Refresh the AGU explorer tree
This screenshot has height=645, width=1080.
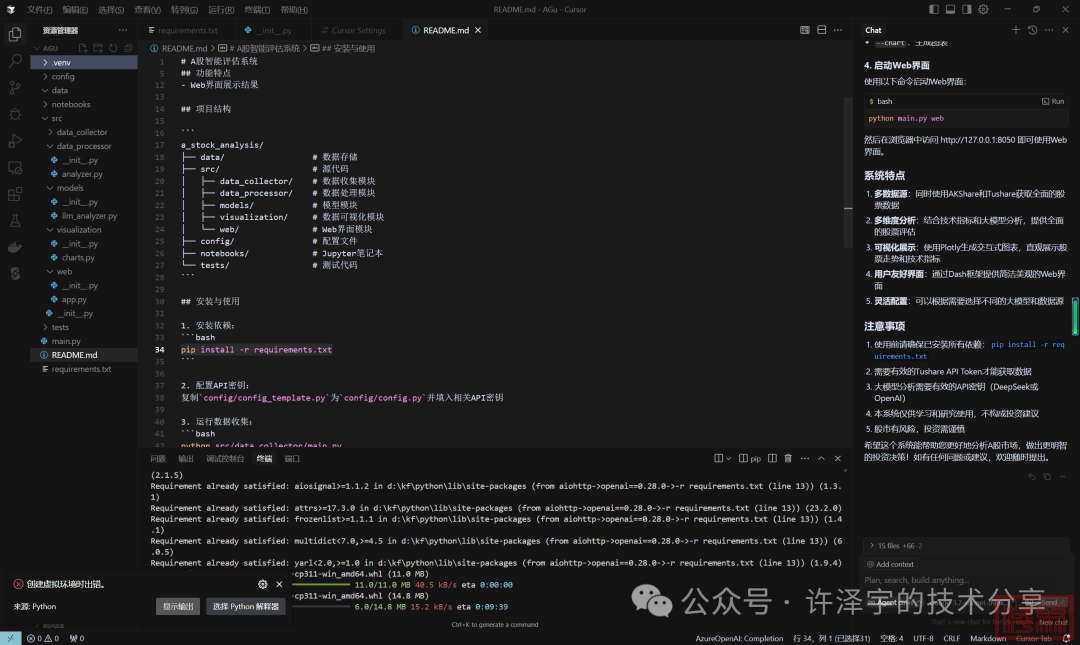coord(113,48)
